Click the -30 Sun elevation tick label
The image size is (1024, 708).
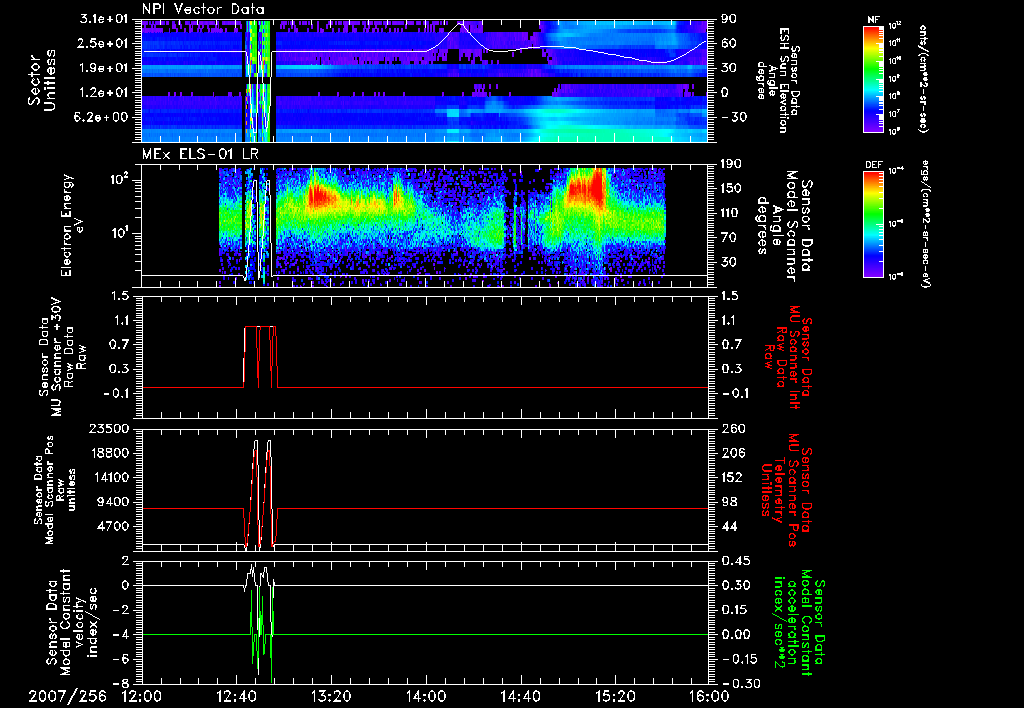[733, 117]
